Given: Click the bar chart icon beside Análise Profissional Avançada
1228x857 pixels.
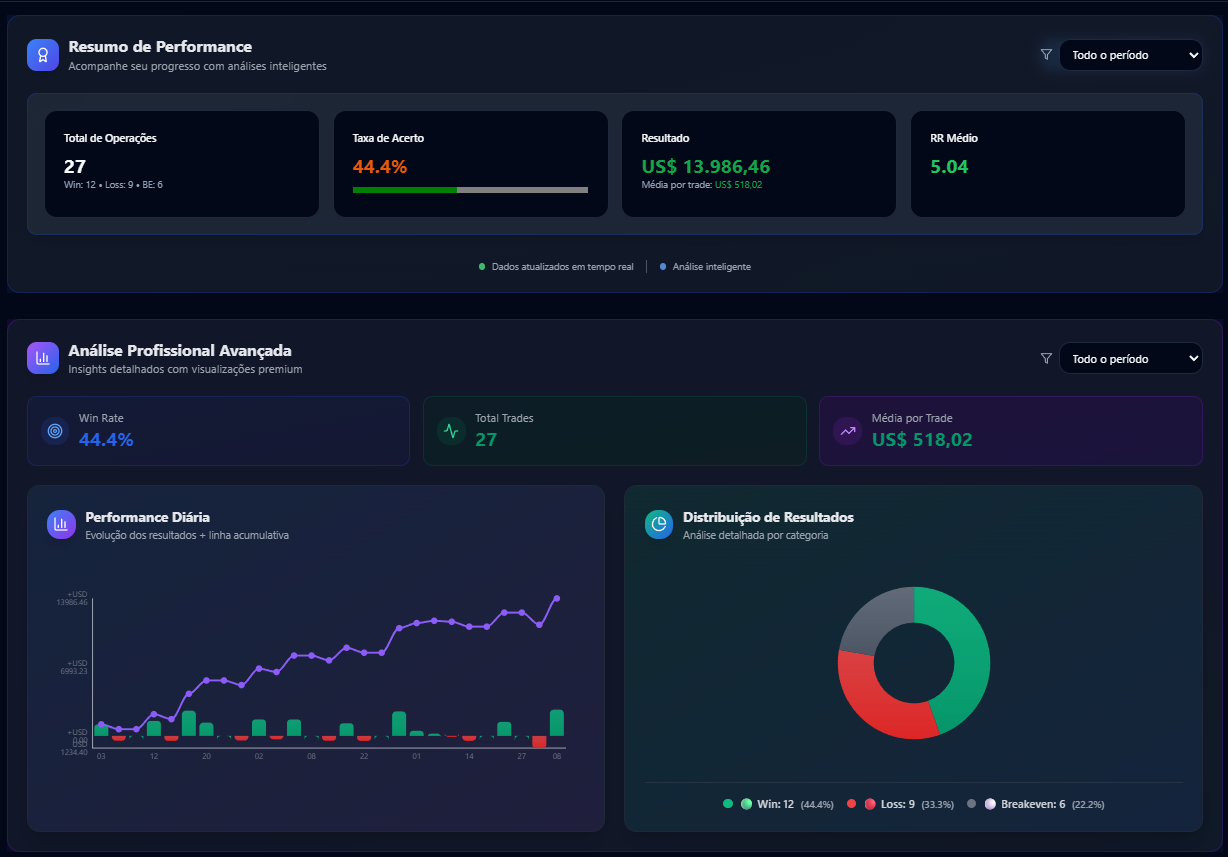Looking at the screenshot, I should point(42,358).
